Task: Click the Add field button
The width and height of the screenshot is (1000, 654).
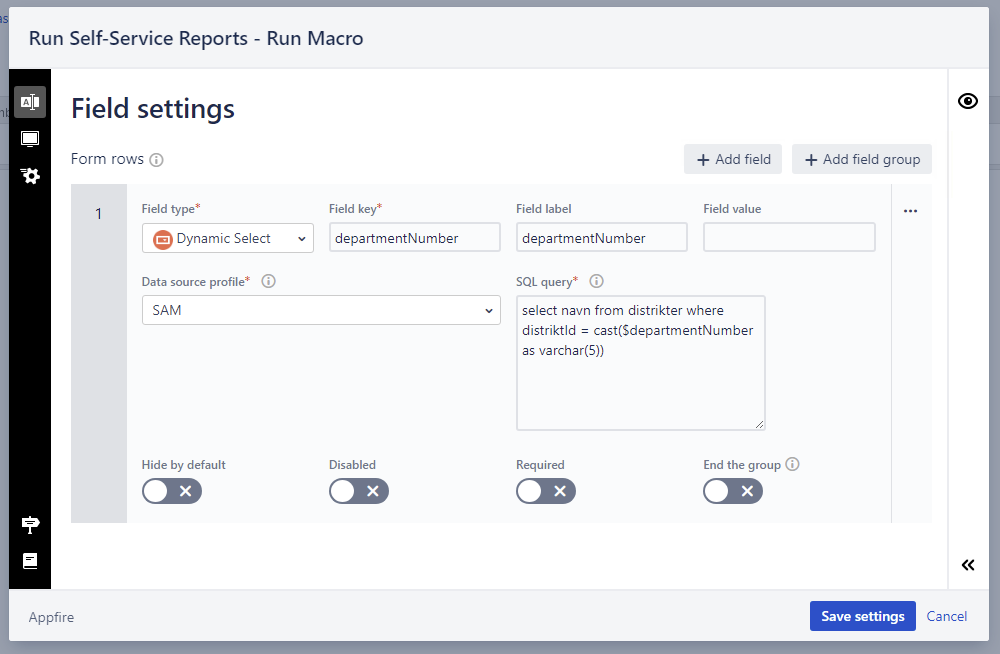Action: [733, 159]
